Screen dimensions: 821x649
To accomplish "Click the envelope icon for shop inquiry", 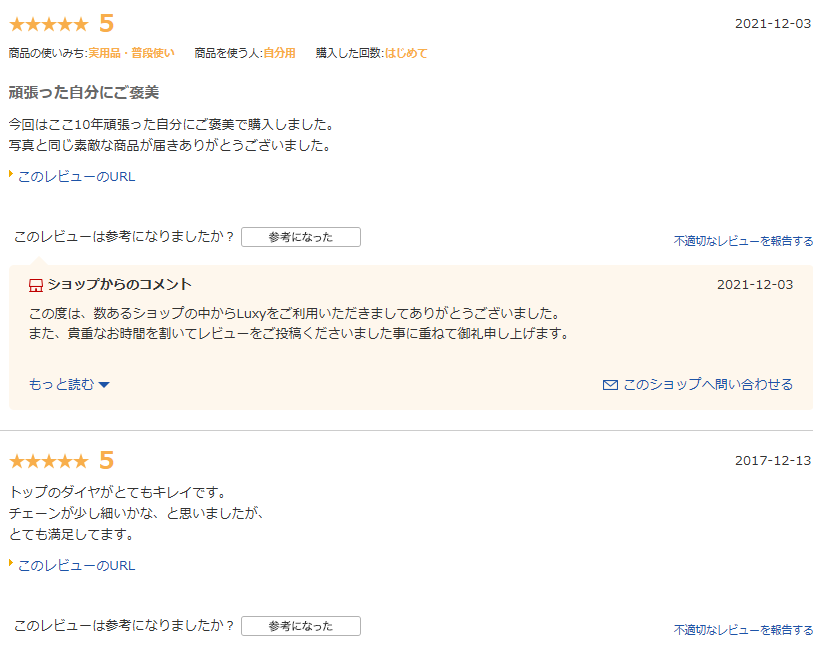I will 610,385.
